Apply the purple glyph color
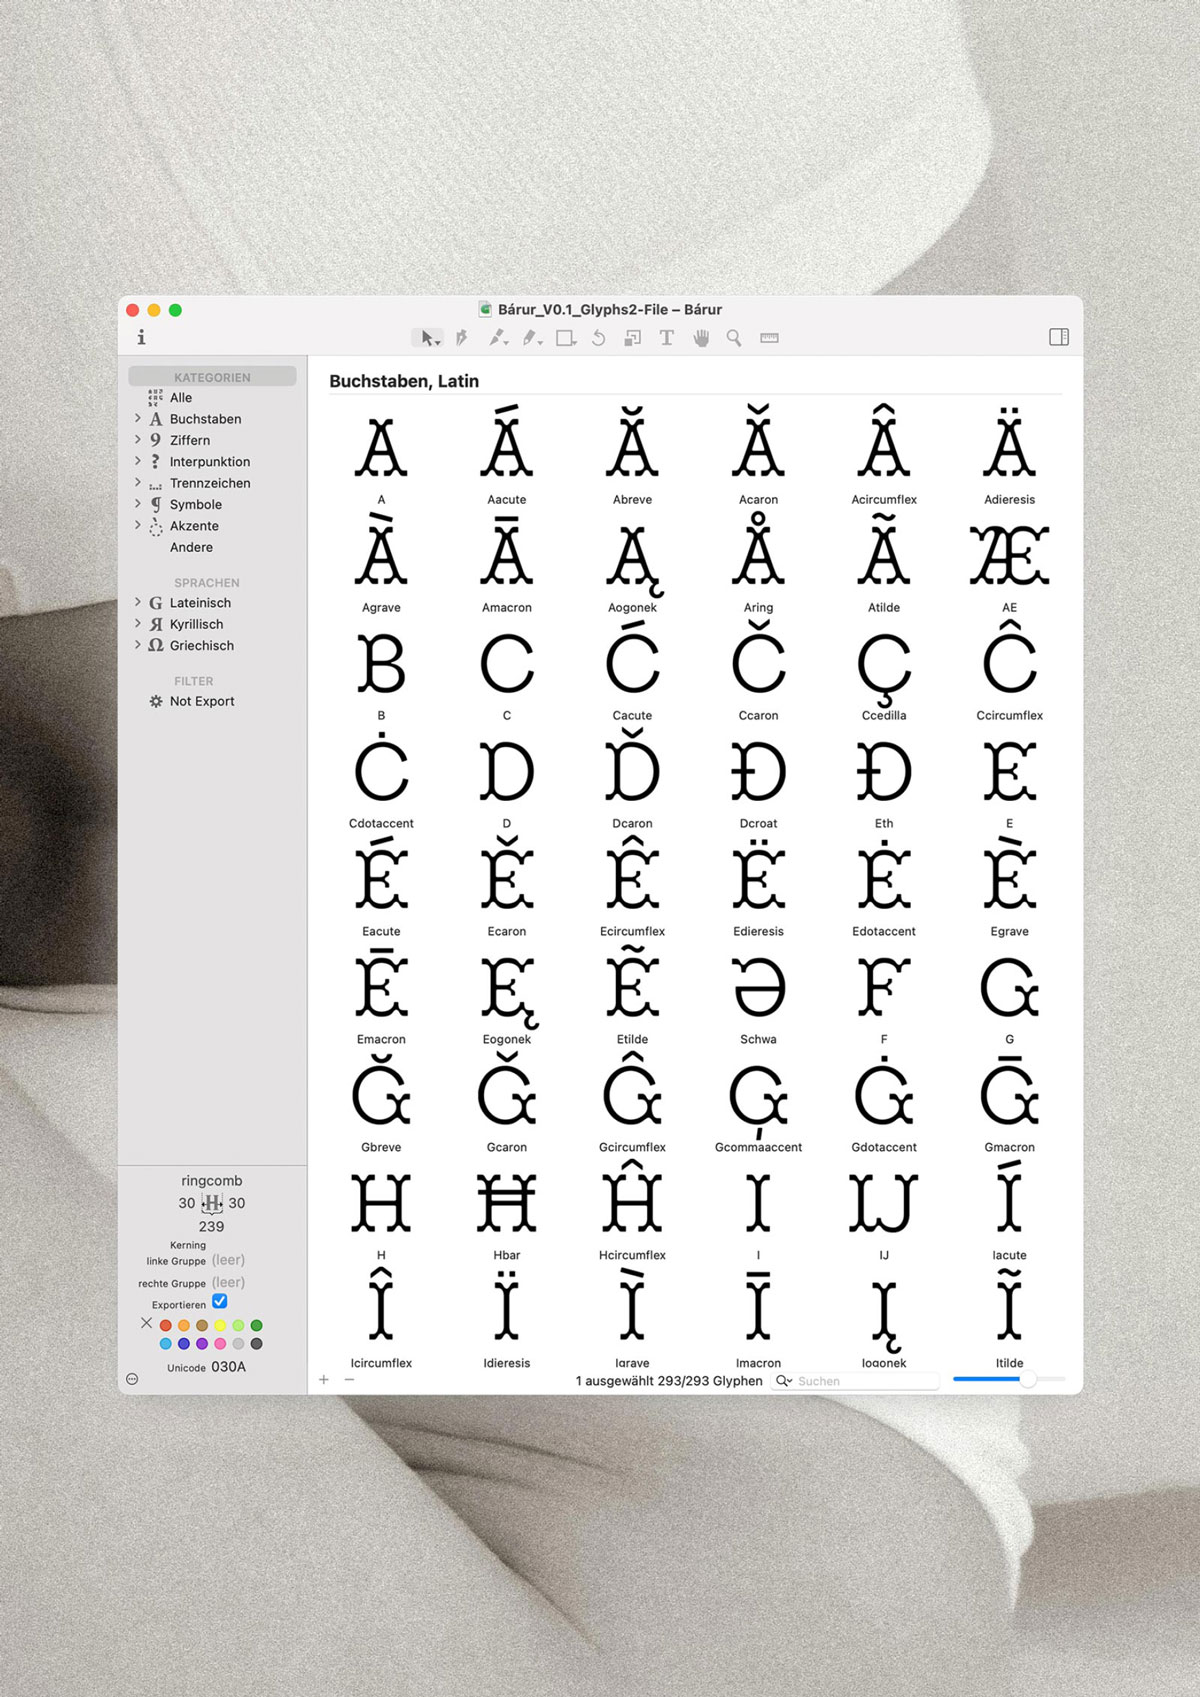The image size is (1200, 1697). [202, 1344]
